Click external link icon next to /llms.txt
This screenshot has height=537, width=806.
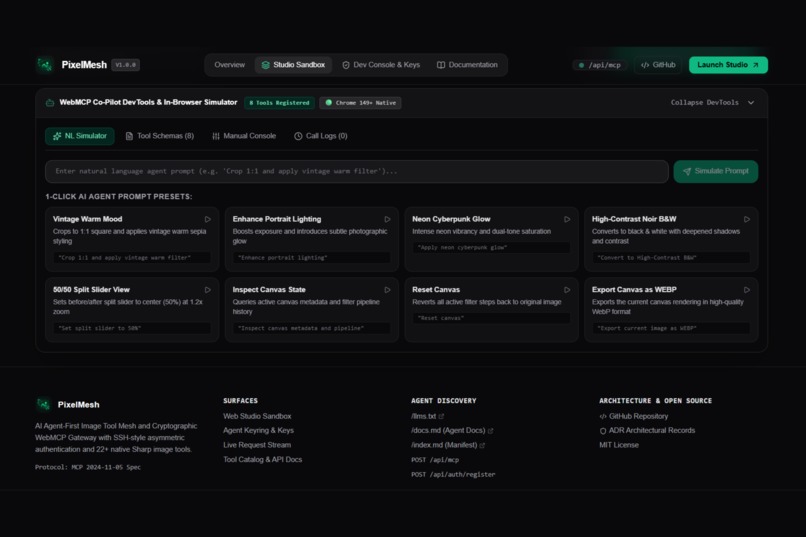[441, 416]
